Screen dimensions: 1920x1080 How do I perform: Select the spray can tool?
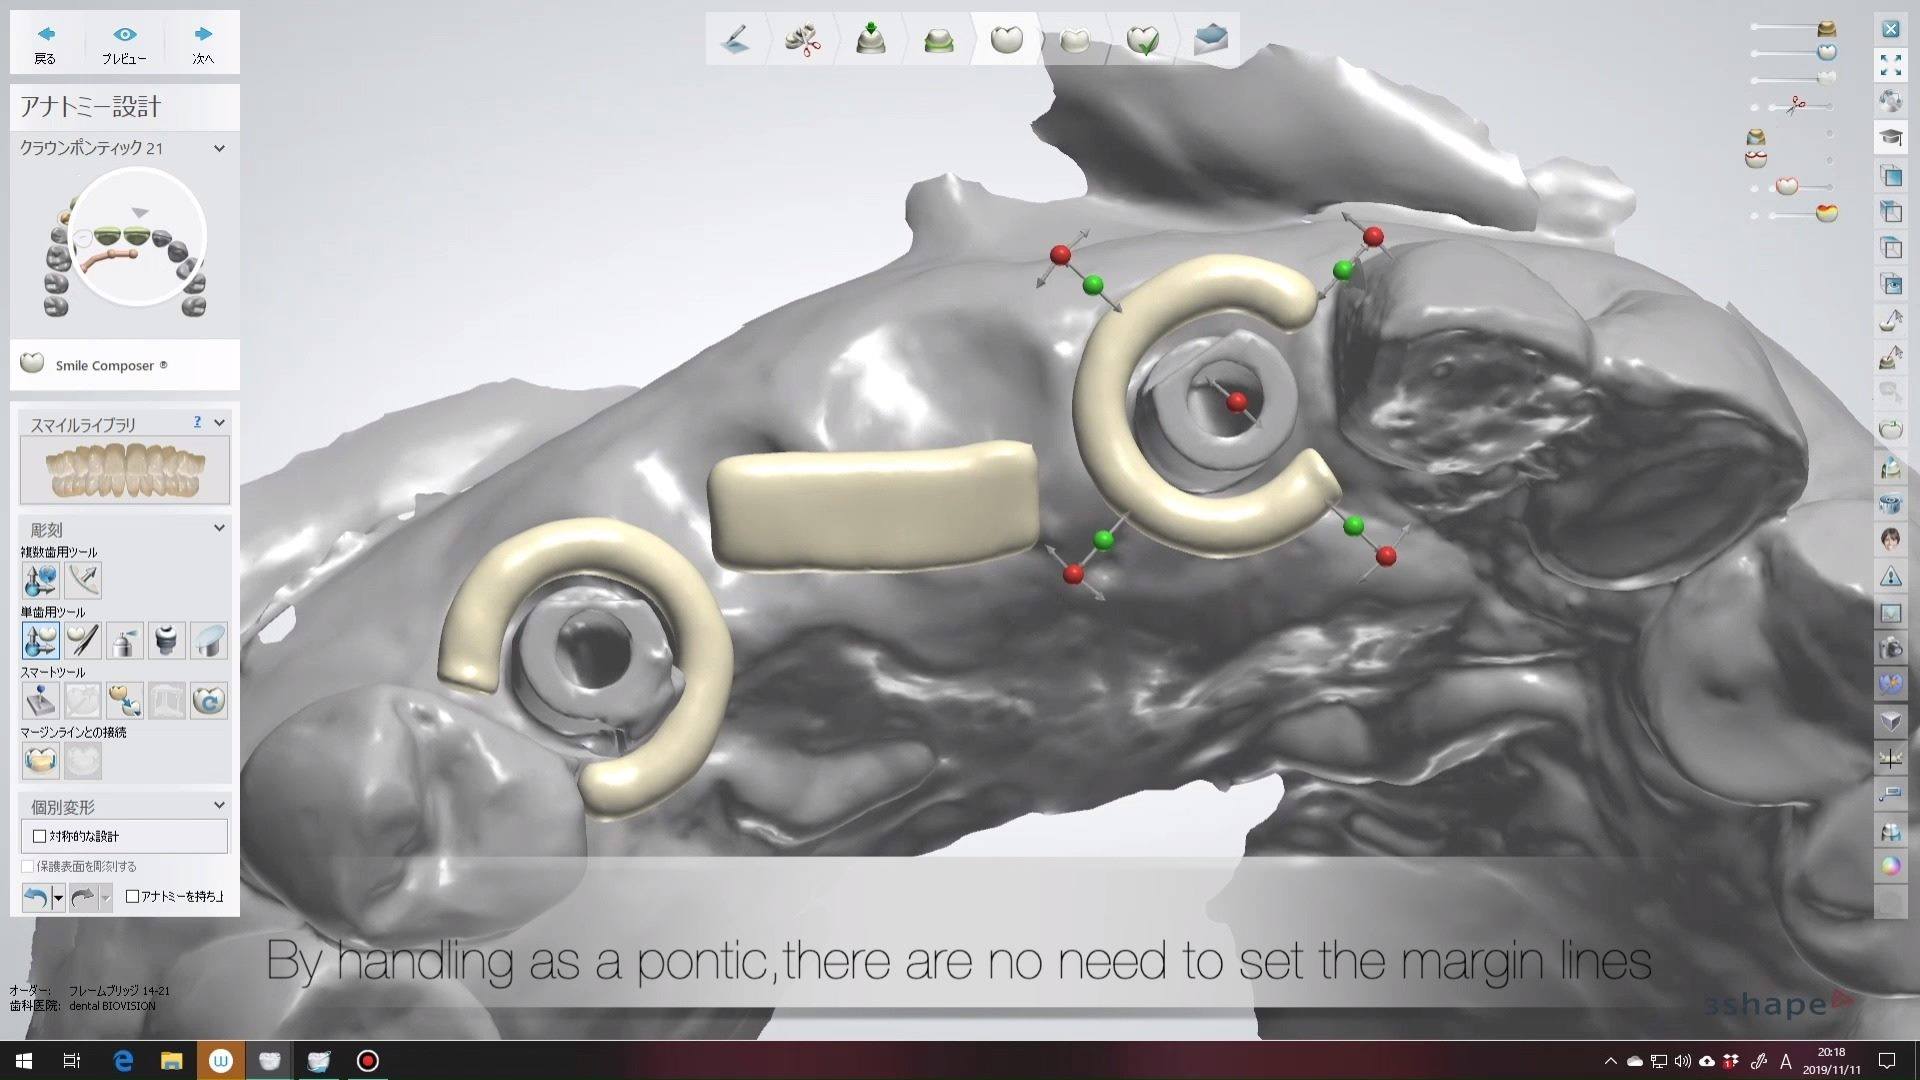(x=125, y=640)
